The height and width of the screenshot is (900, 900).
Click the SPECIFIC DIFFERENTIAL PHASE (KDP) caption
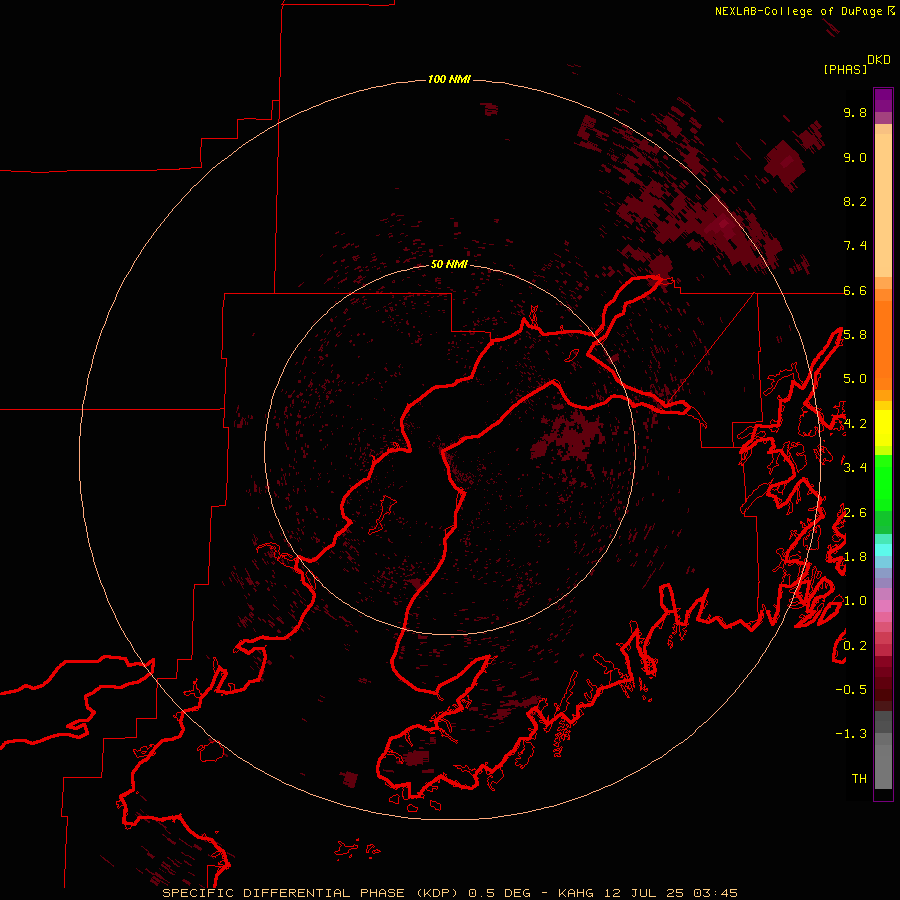[x=312, y=893]
